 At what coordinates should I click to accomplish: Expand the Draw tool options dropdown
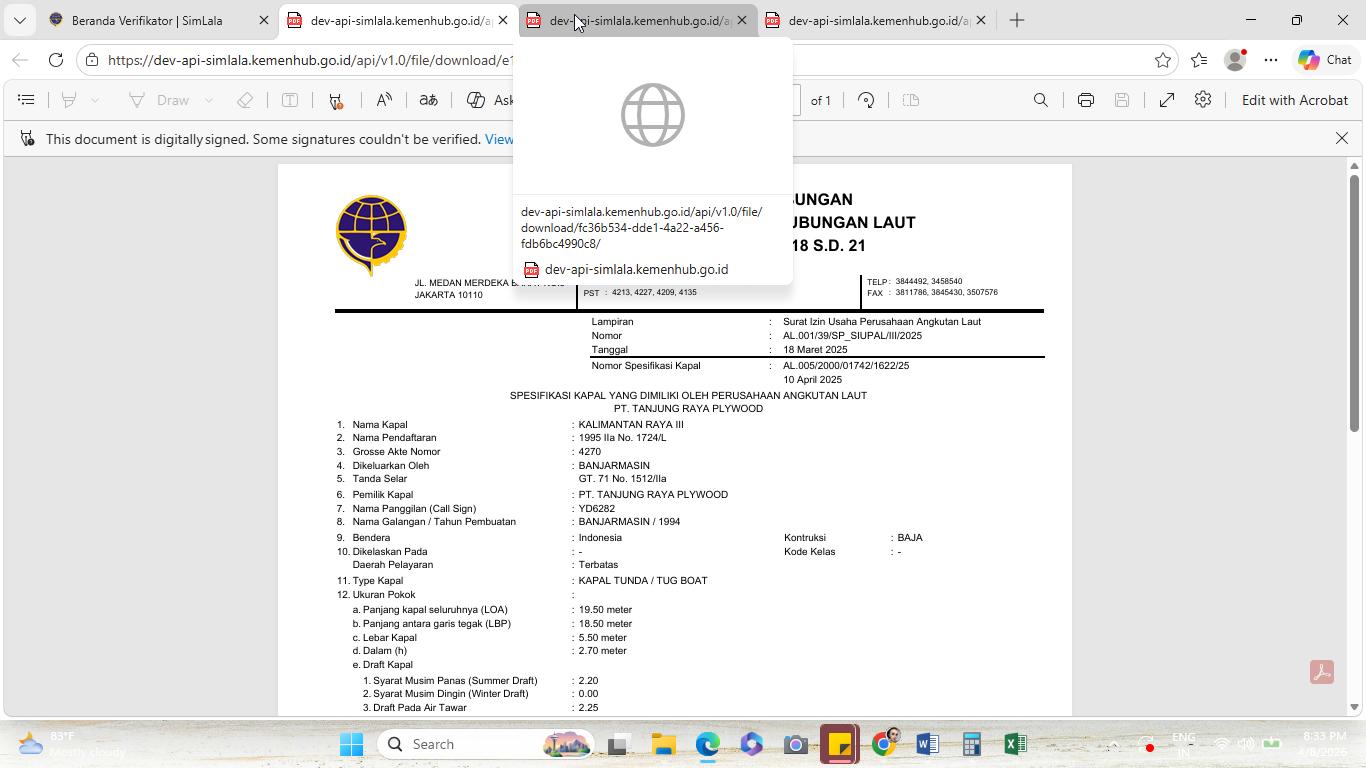pos(209,100)
